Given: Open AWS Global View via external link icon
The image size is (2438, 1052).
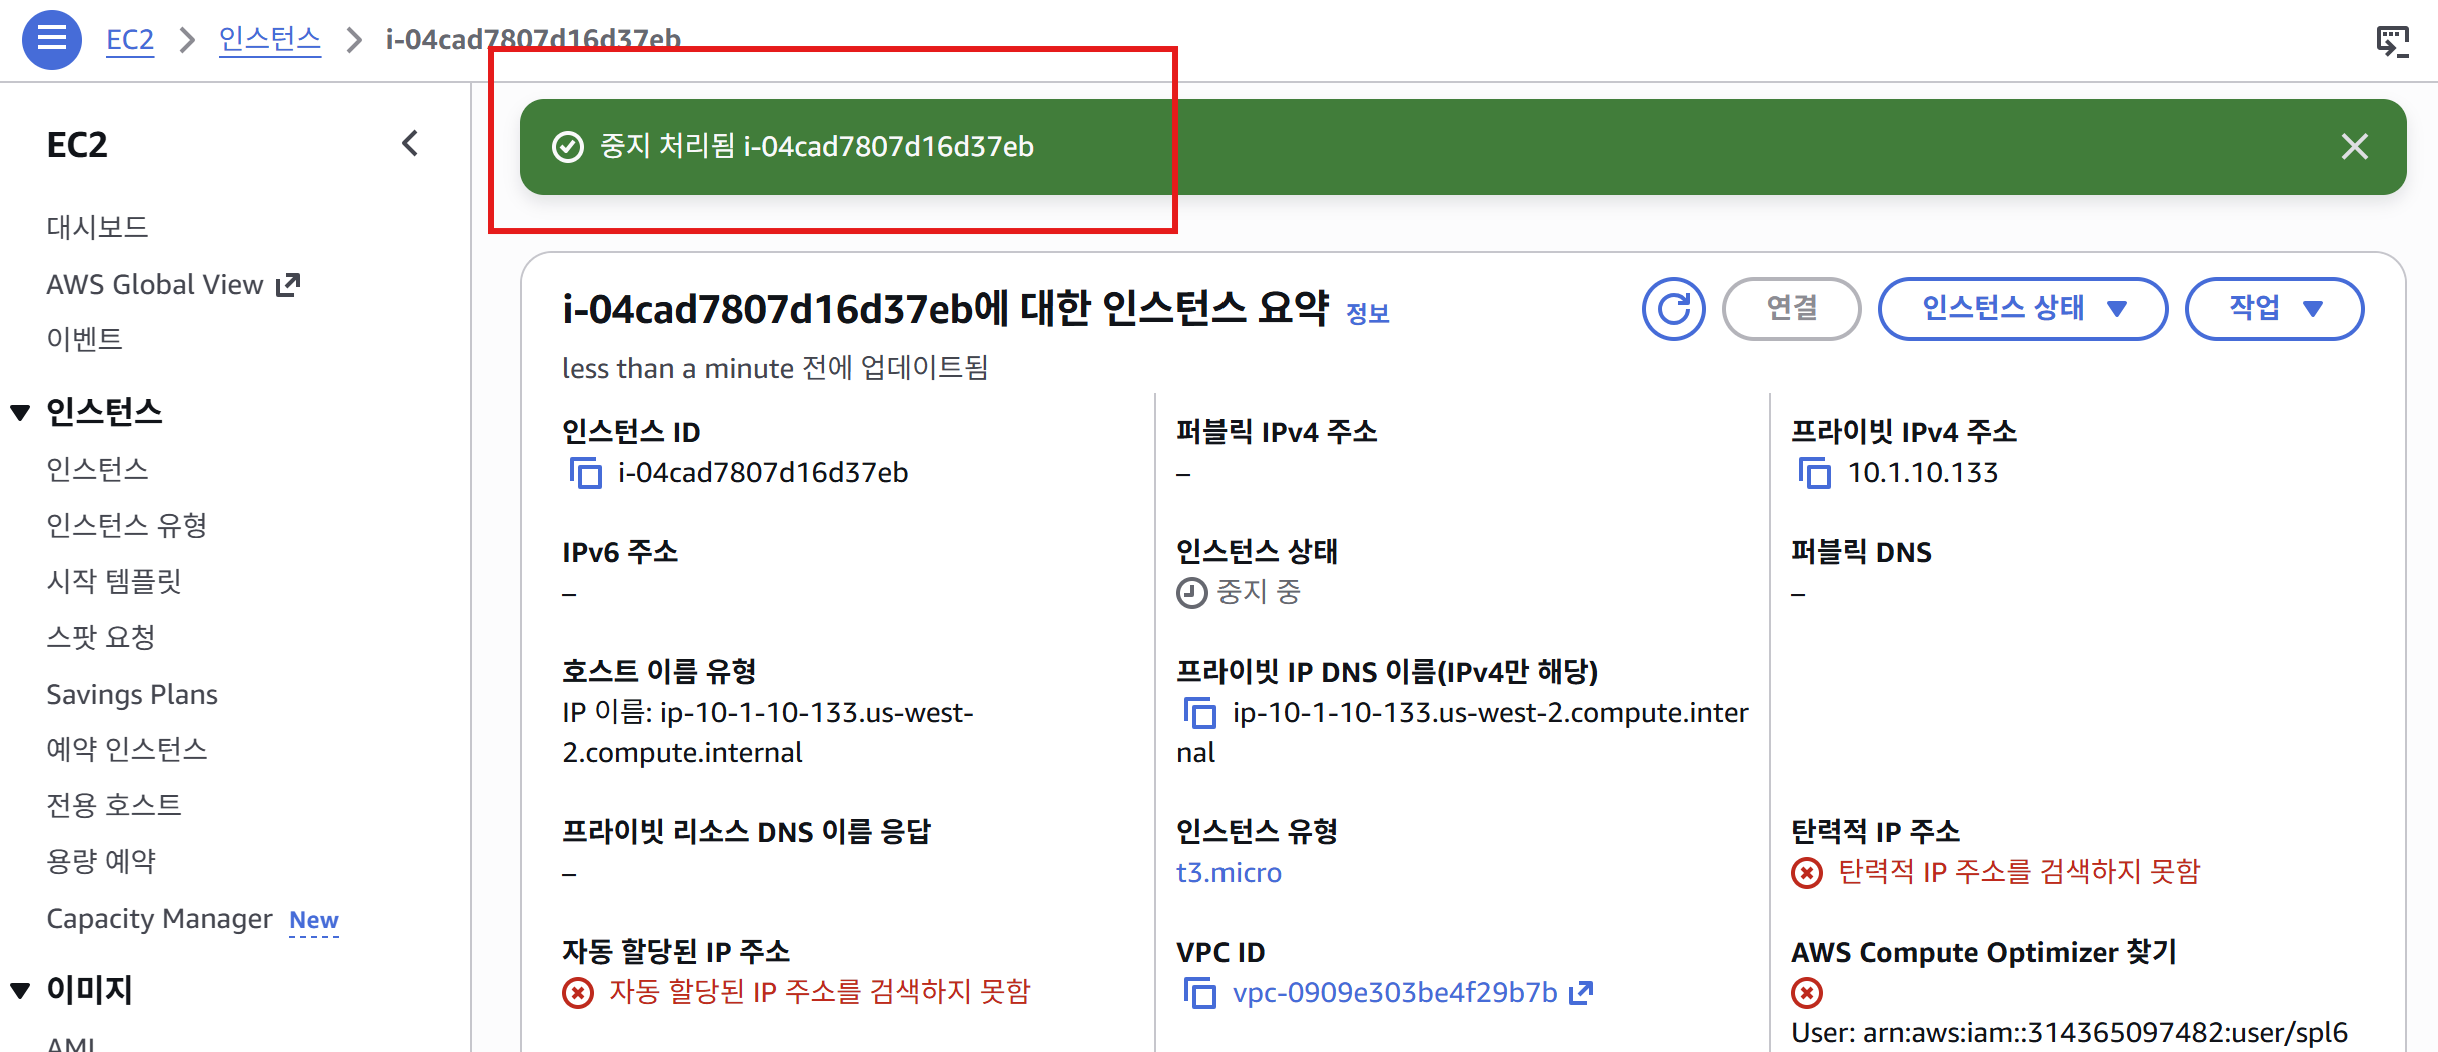Looking at the screenshot, I should [288, 282].
